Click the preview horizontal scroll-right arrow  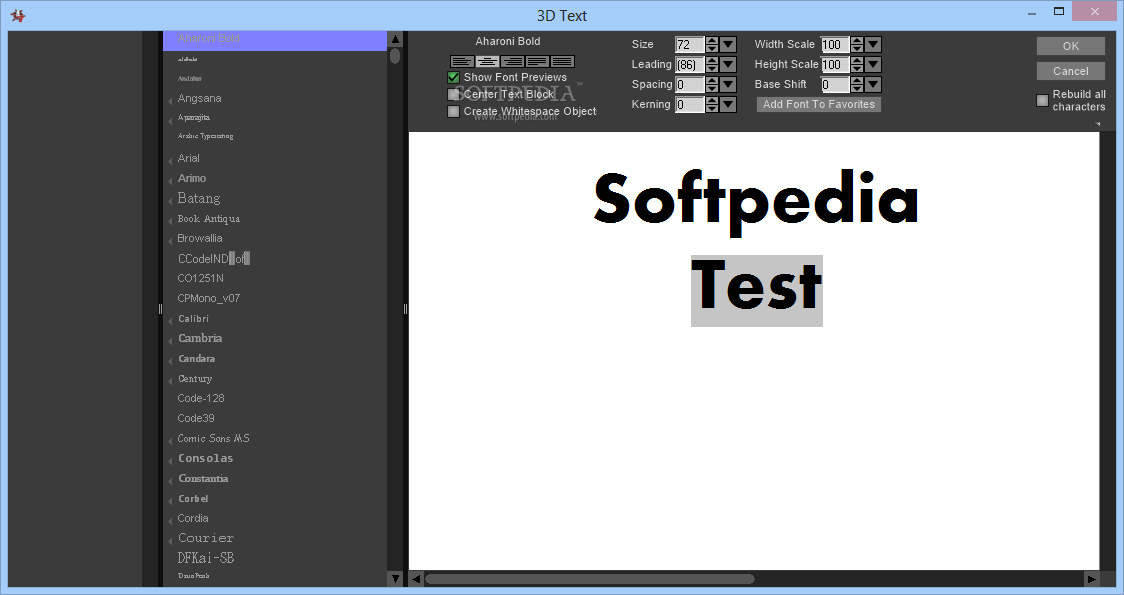[x=1091, y=579]
